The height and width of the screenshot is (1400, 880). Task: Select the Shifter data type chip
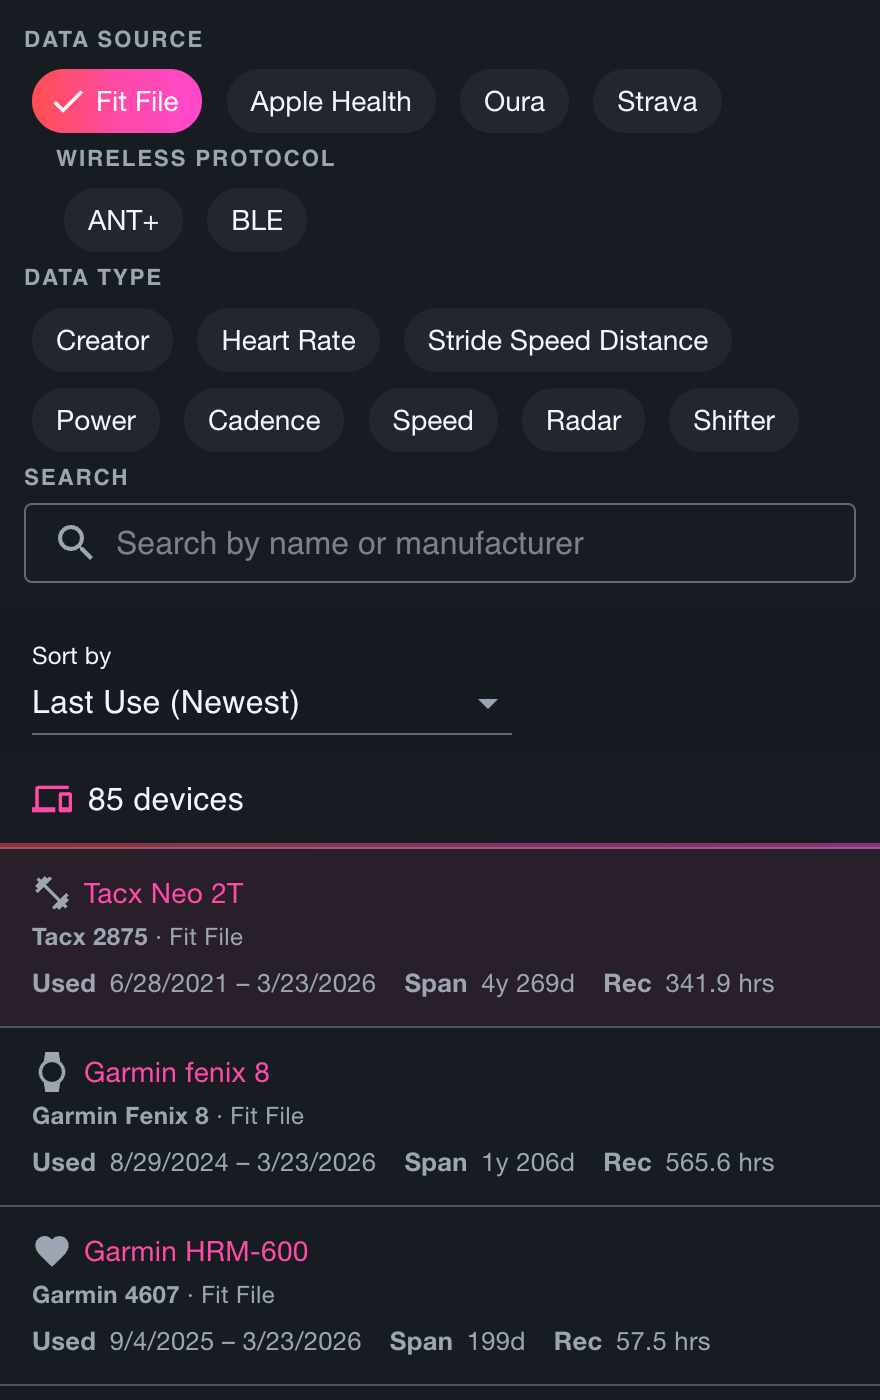733,420
